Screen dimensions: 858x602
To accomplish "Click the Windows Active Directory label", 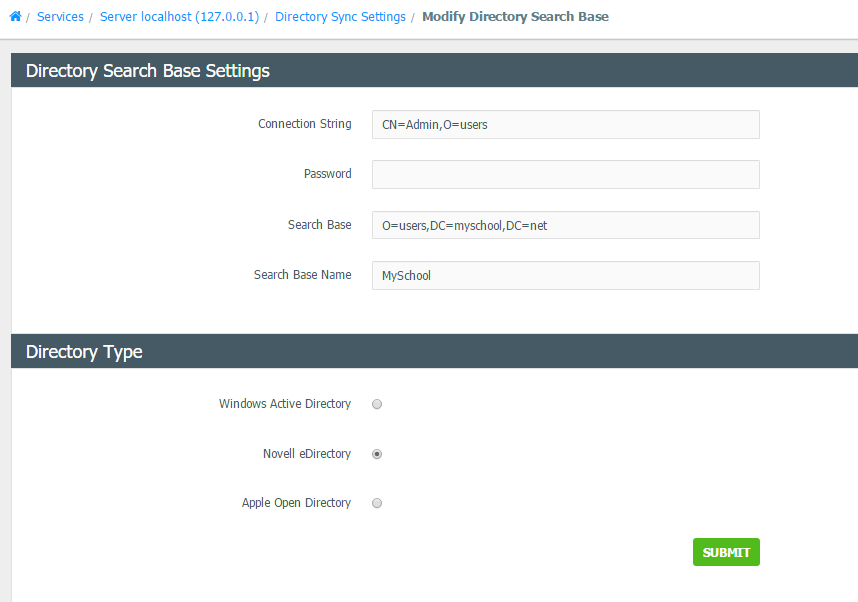I will (285, 404).
